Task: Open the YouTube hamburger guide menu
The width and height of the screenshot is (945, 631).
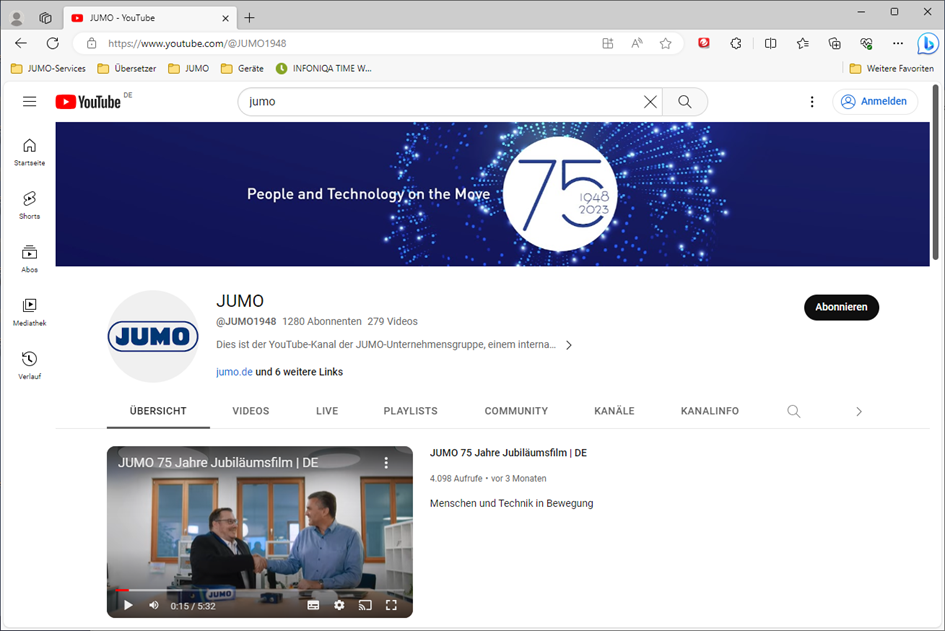Action: pyautogui.click(x=29, y=101)
